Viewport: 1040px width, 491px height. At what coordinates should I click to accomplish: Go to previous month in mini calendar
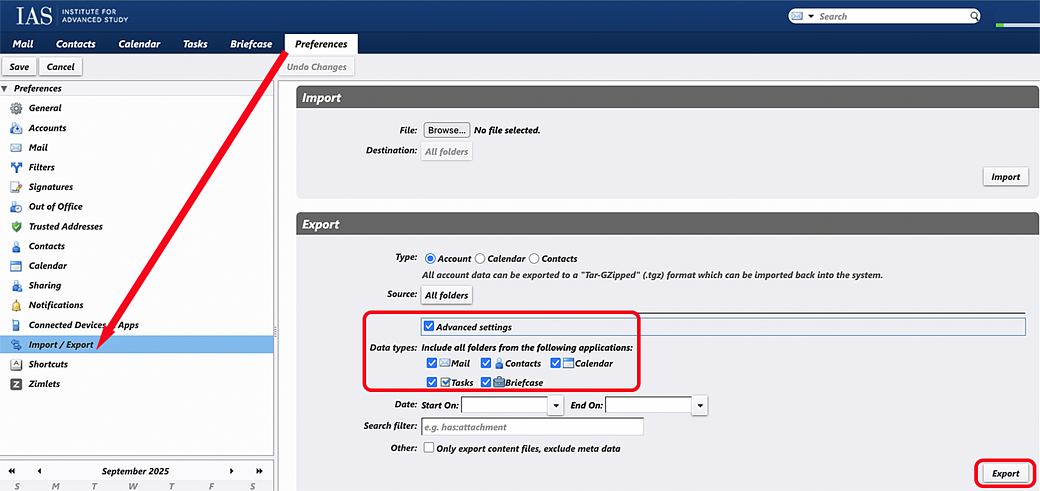pyautogui.click(x=39, y=471)
